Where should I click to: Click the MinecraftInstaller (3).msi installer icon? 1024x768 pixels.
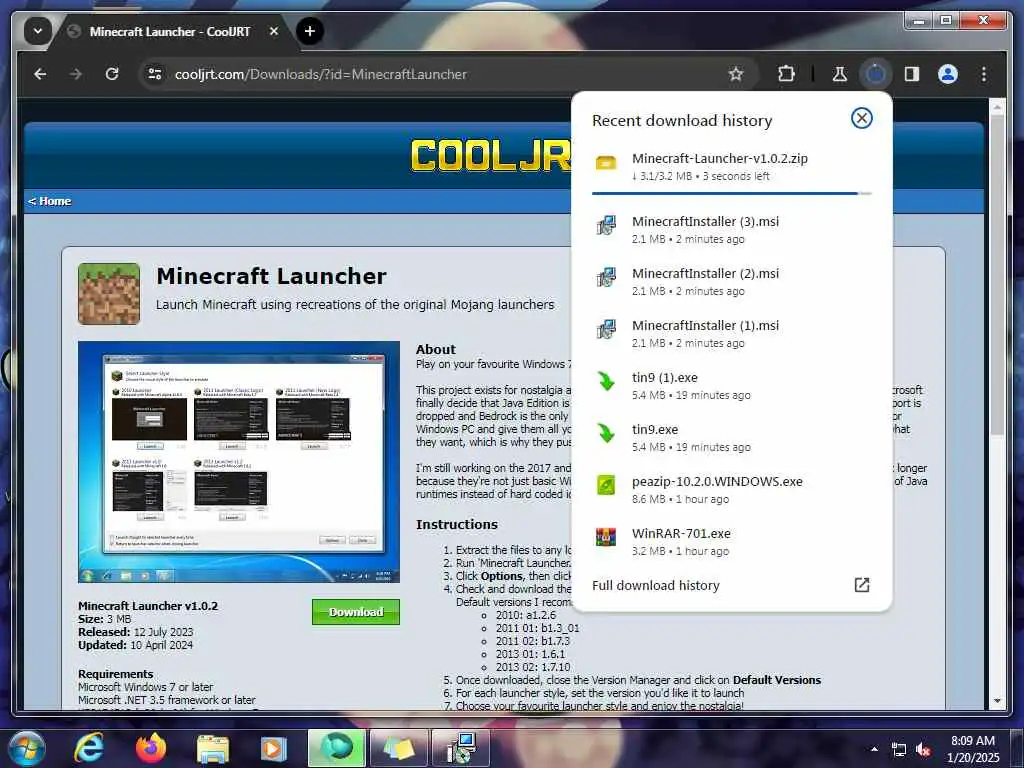point(606,225)
